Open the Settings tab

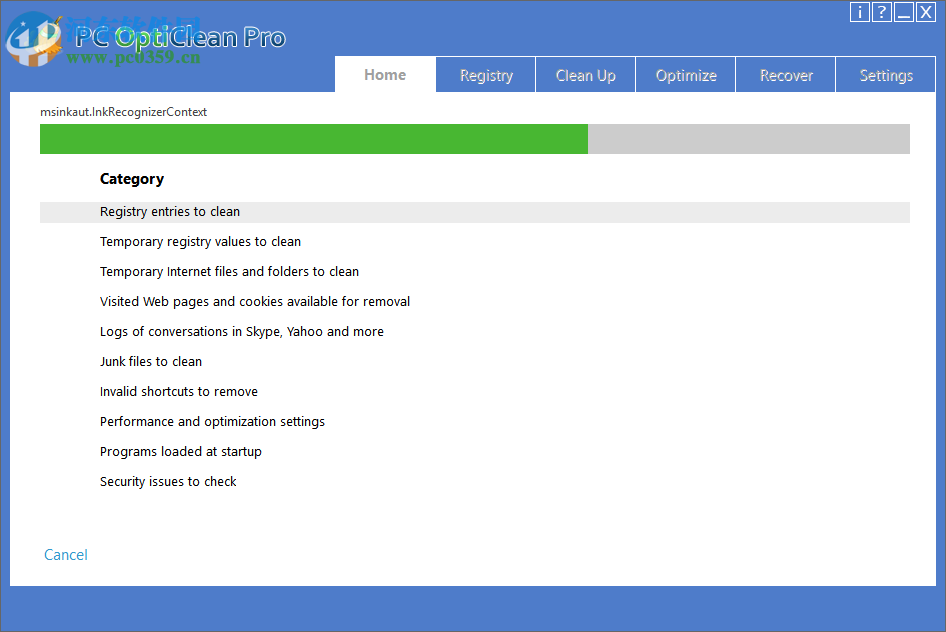pos(885,74)
